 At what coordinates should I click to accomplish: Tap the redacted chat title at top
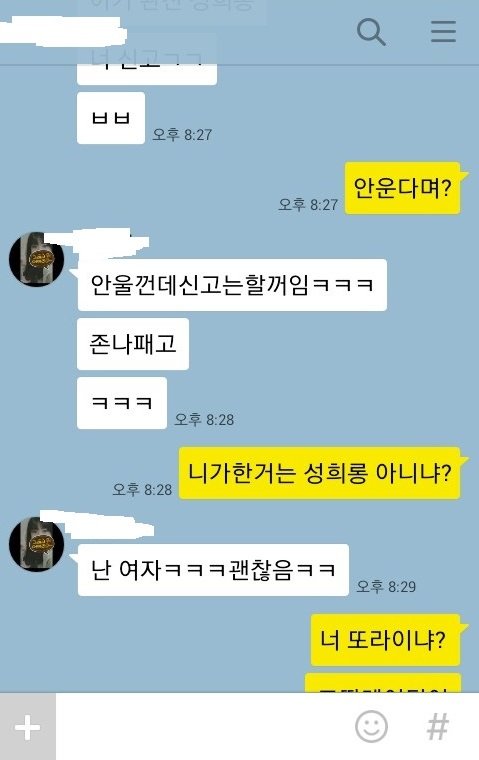point(61,32)
